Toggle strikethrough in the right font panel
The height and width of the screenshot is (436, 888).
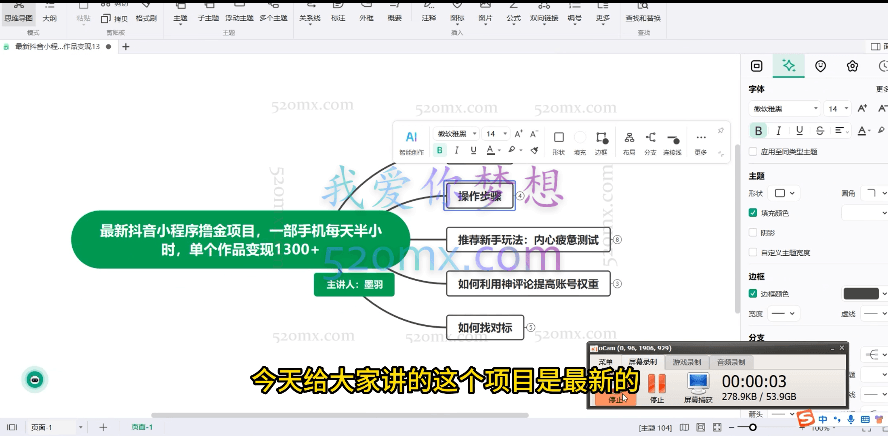819,131
